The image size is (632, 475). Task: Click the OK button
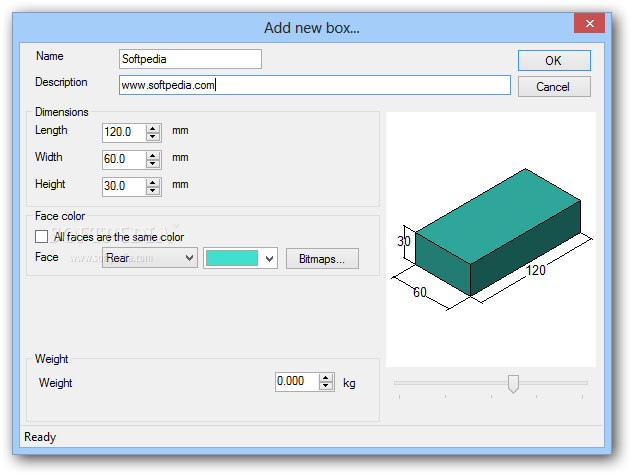554,60
